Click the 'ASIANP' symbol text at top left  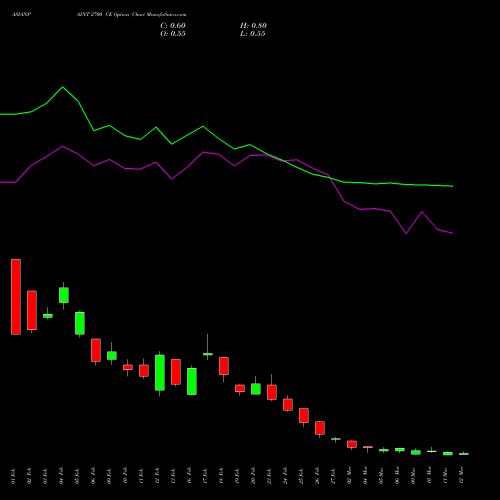pos(21,15)
